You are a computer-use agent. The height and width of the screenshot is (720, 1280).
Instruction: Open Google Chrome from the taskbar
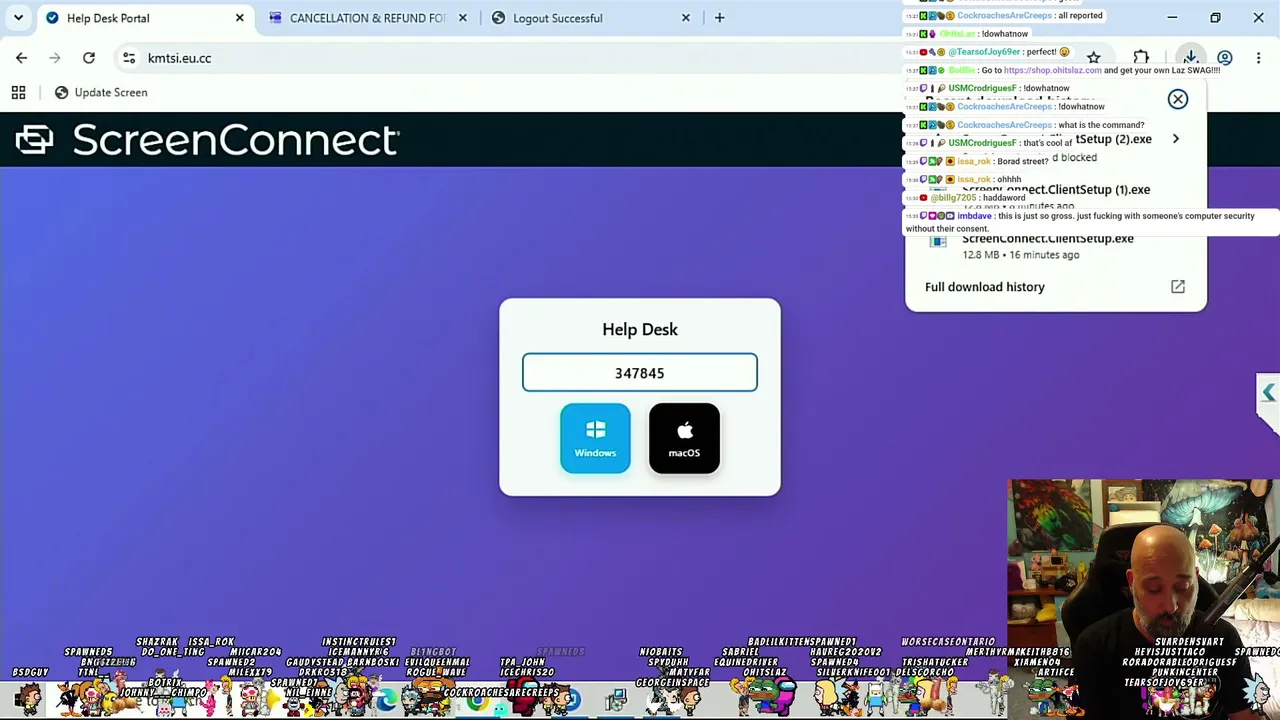tap(478, 700)
